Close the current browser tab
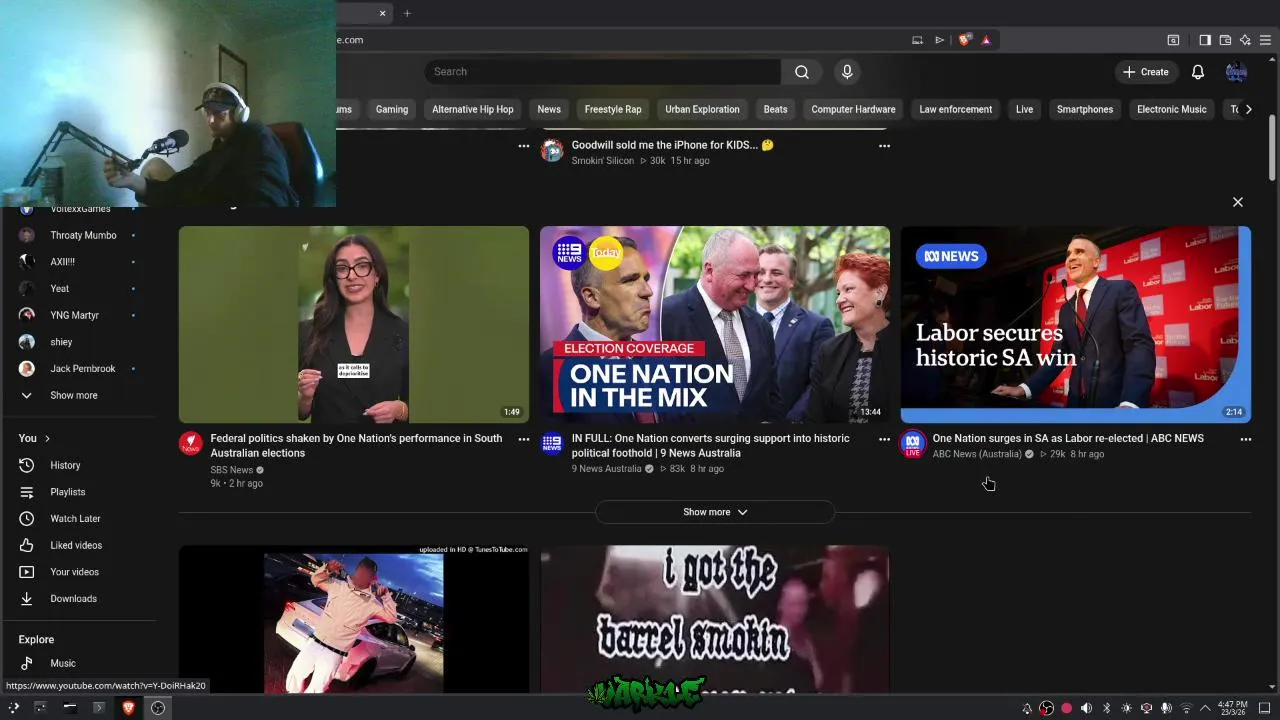1280x720 pixels. (382, 13)
